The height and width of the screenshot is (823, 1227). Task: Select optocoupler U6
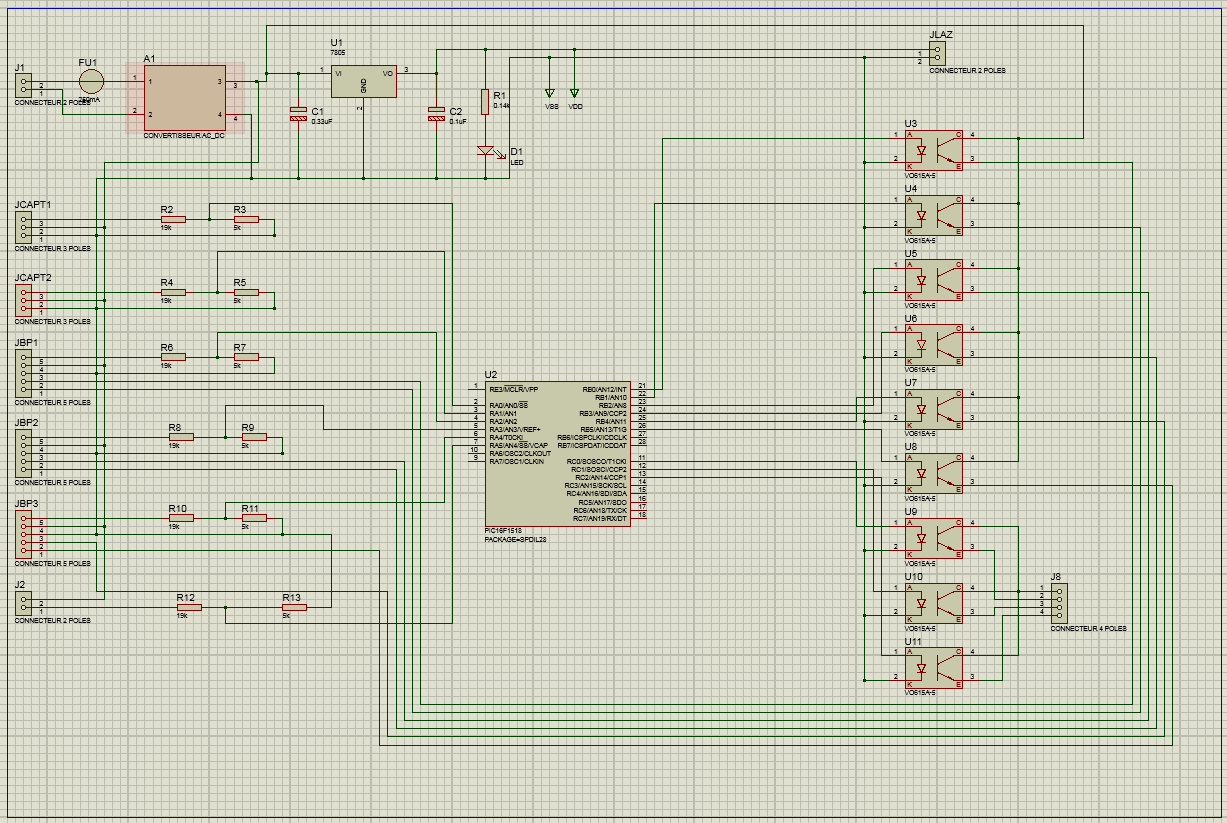[934, 344]
